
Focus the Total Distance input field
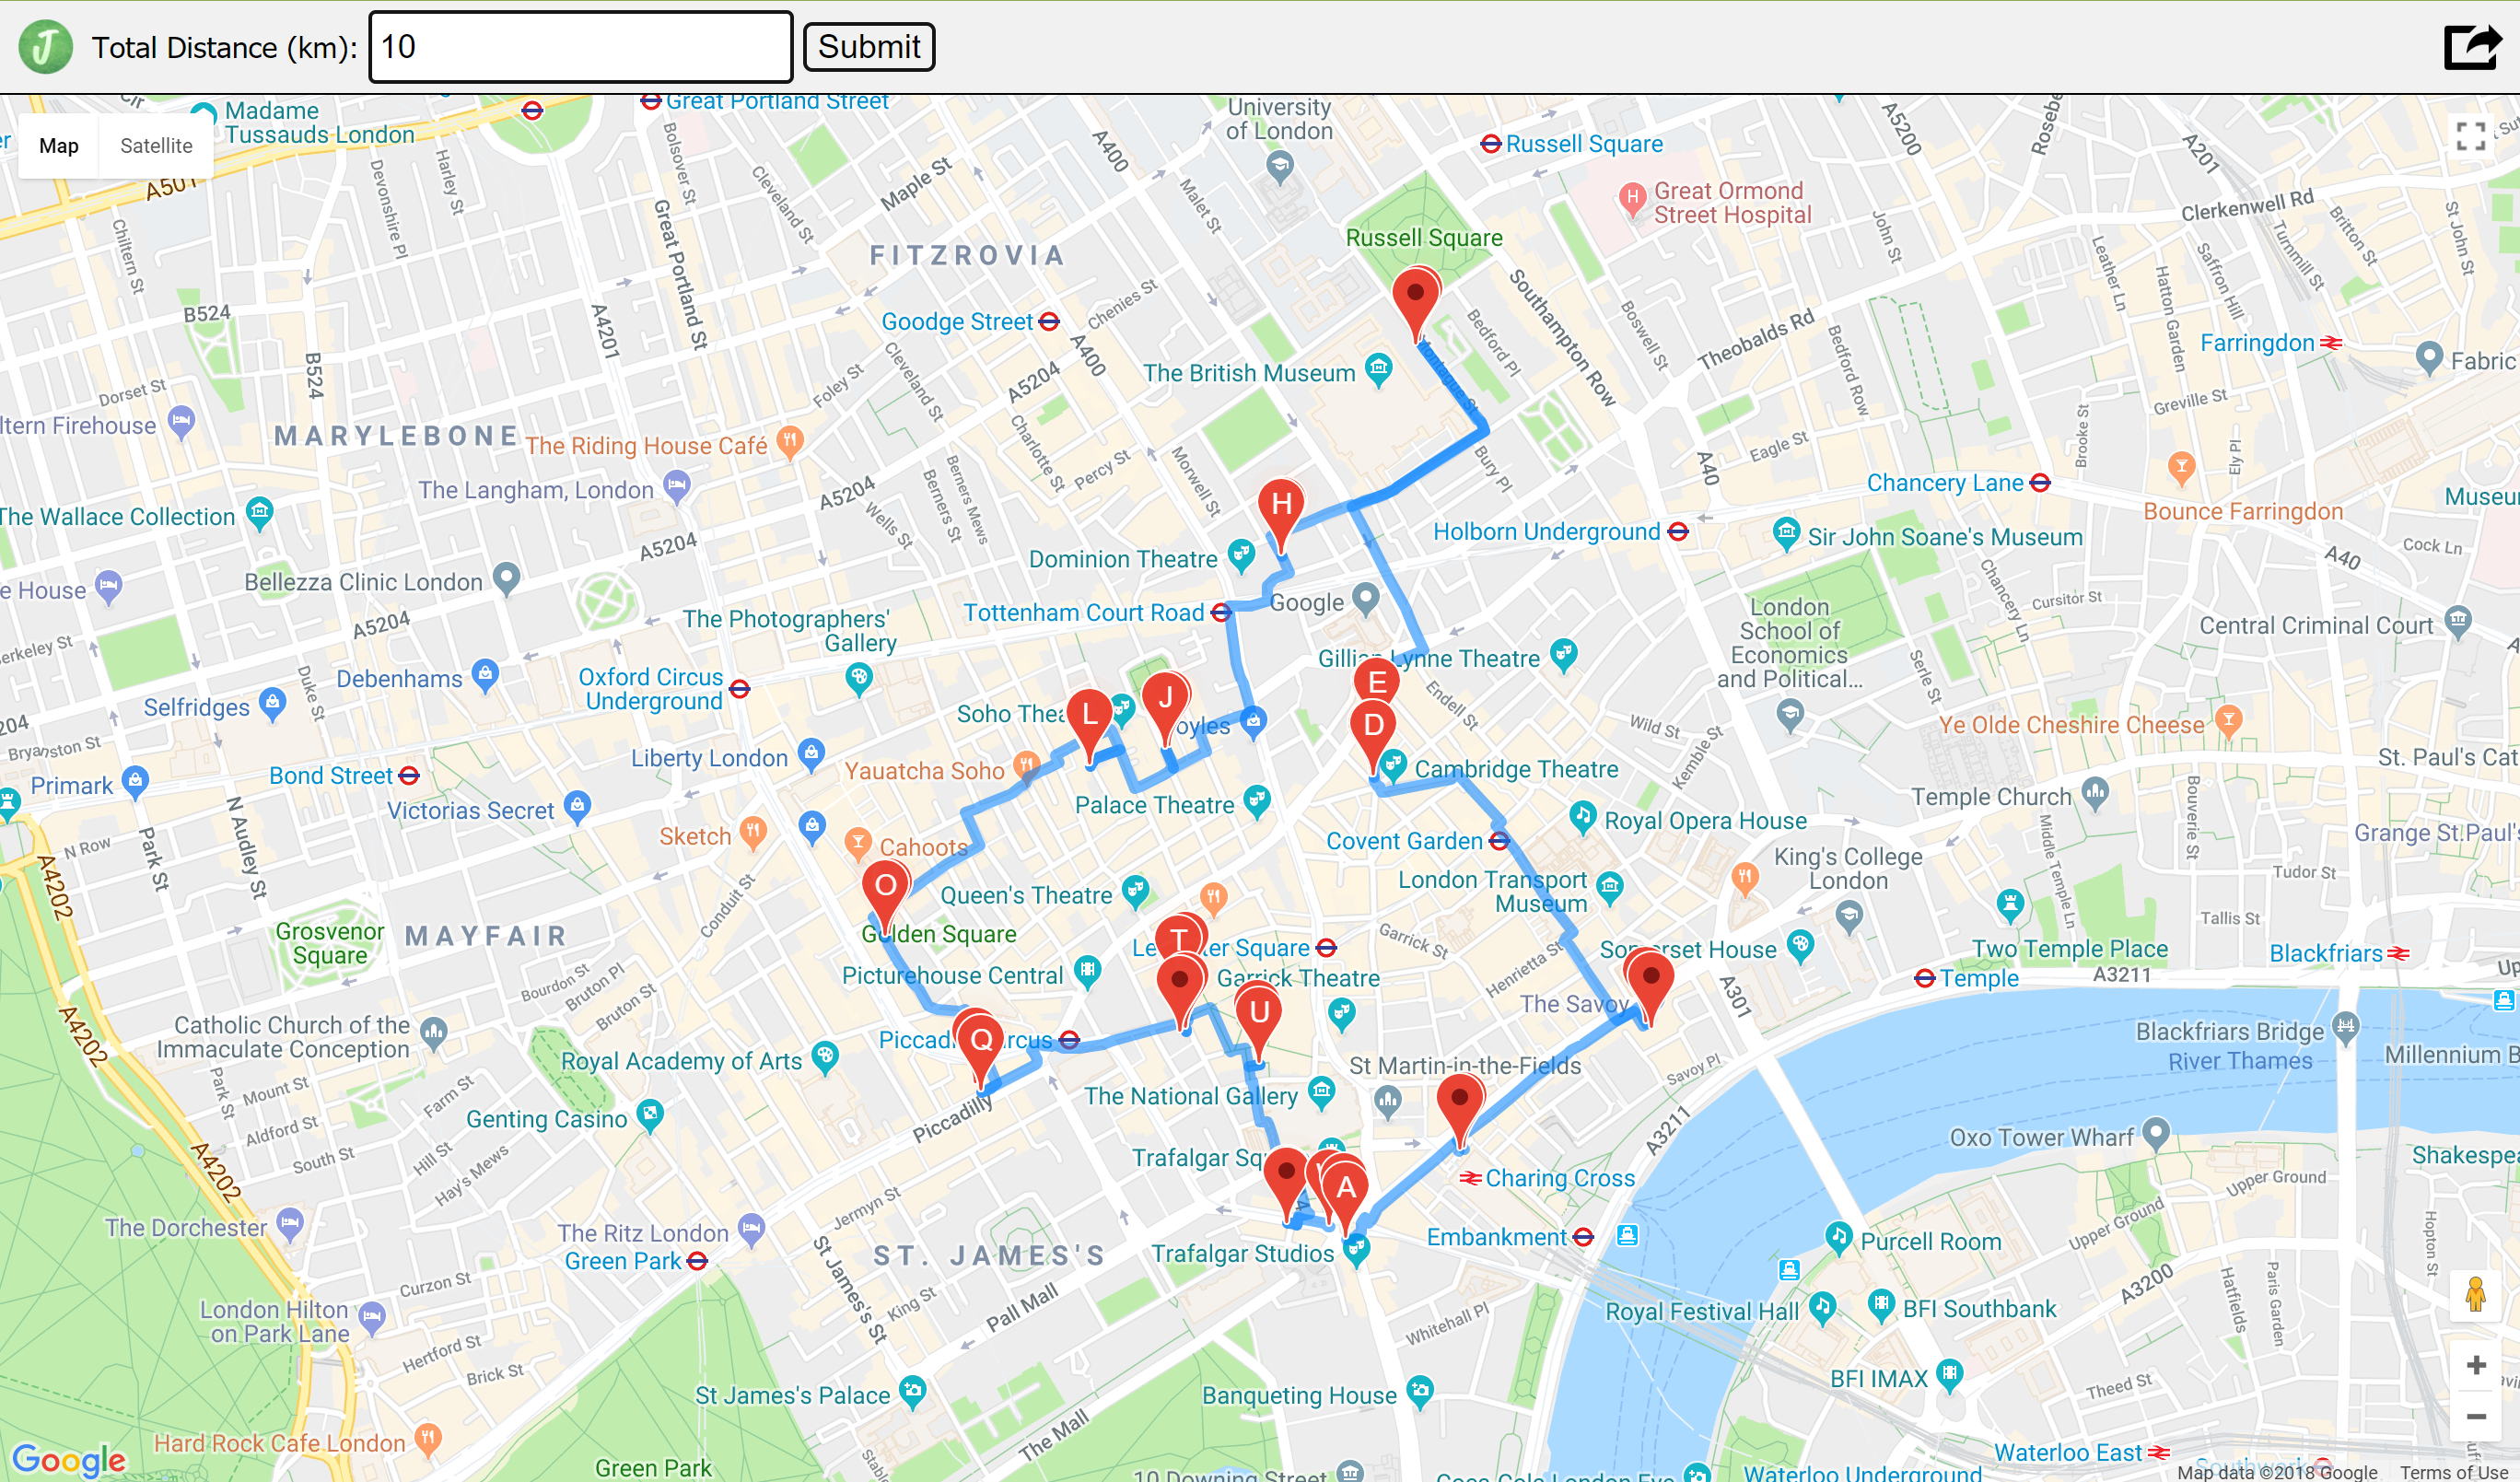pyautogui.click(x=580, y=47)
